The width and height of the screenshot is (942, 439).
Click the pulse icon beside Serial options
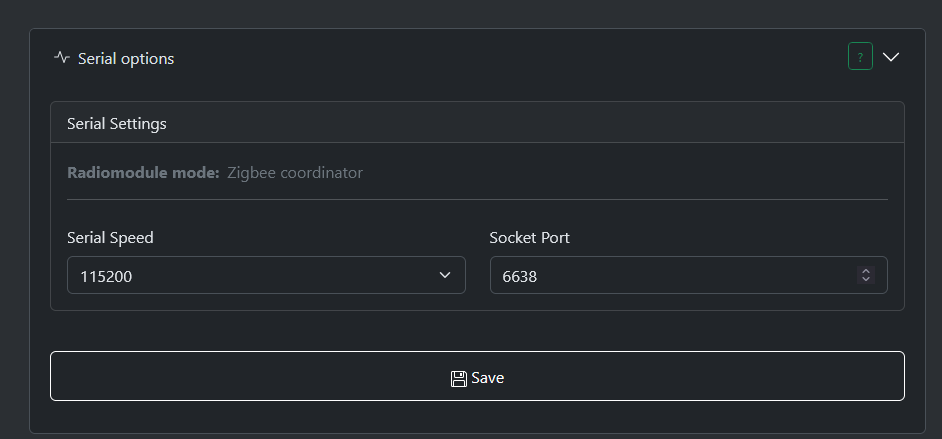coord(61,58)
